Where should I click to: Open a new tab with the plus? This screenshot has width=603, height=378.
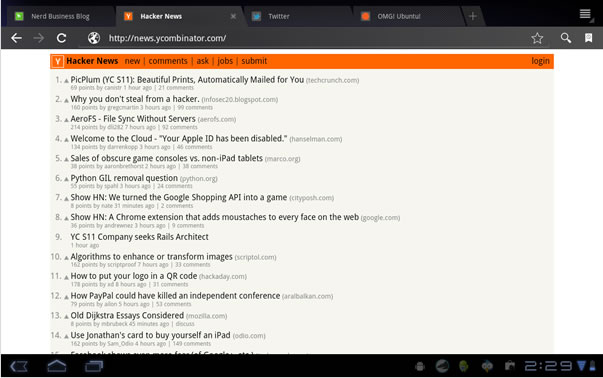tap(473, 16)
